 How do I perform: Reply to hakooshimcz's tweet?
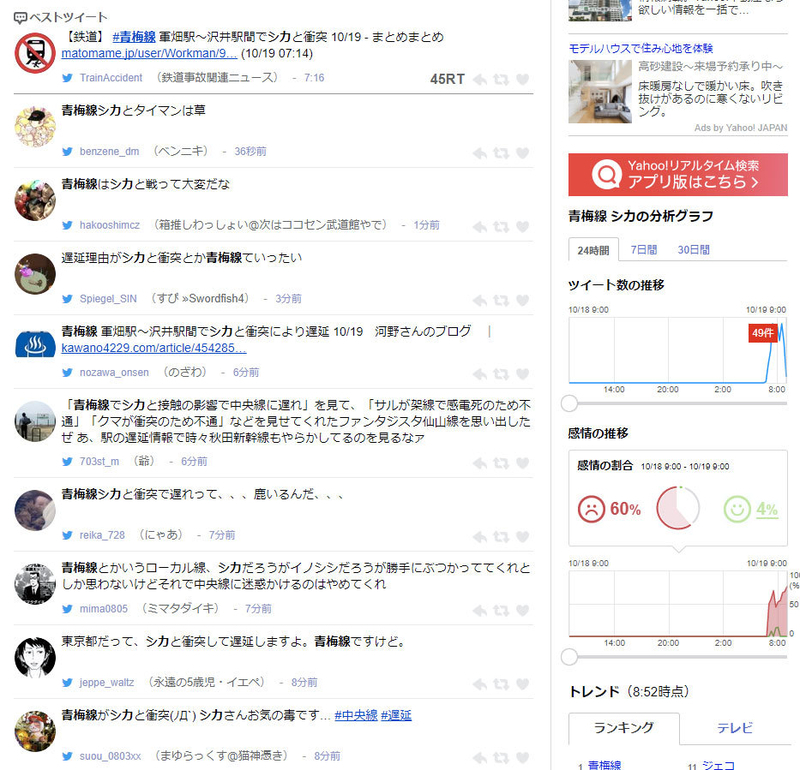pyautogui.click(x=480, y=227)
